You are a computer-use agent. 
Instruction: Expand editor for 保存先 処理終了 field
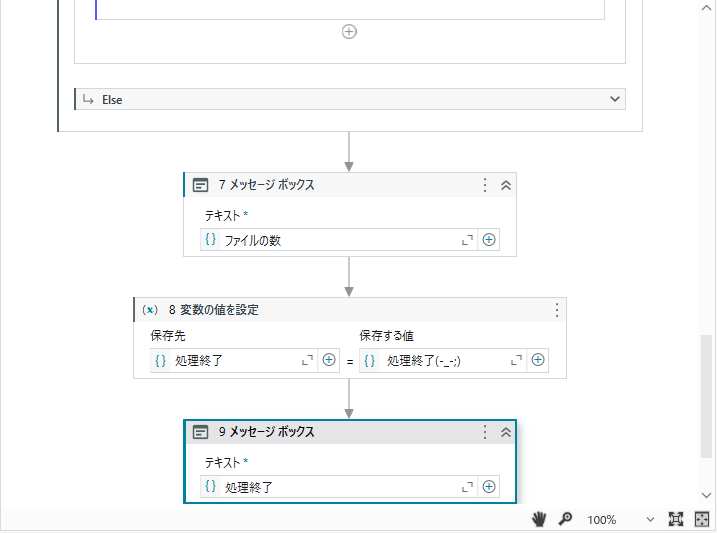(307, 361)
